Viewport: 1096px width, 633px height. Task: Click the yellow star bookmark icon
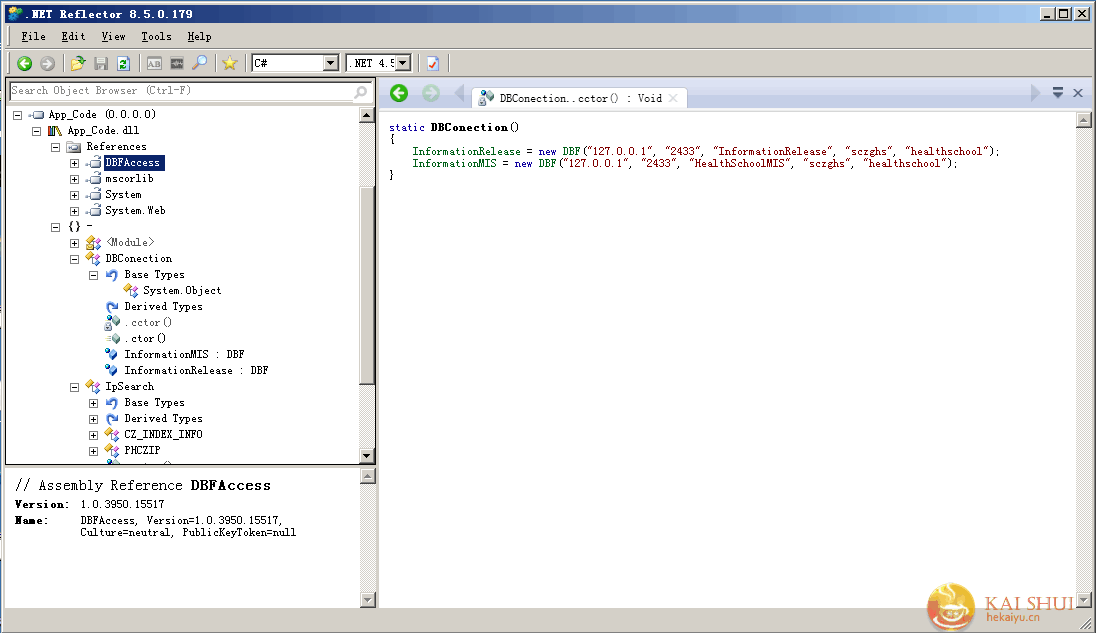229,64
